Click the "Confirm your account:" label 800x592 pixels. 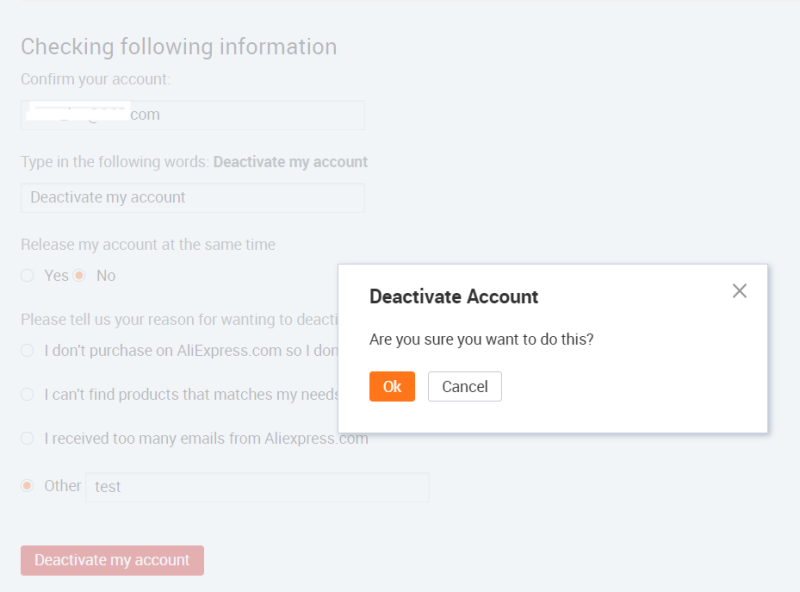[x=96, y=79]
